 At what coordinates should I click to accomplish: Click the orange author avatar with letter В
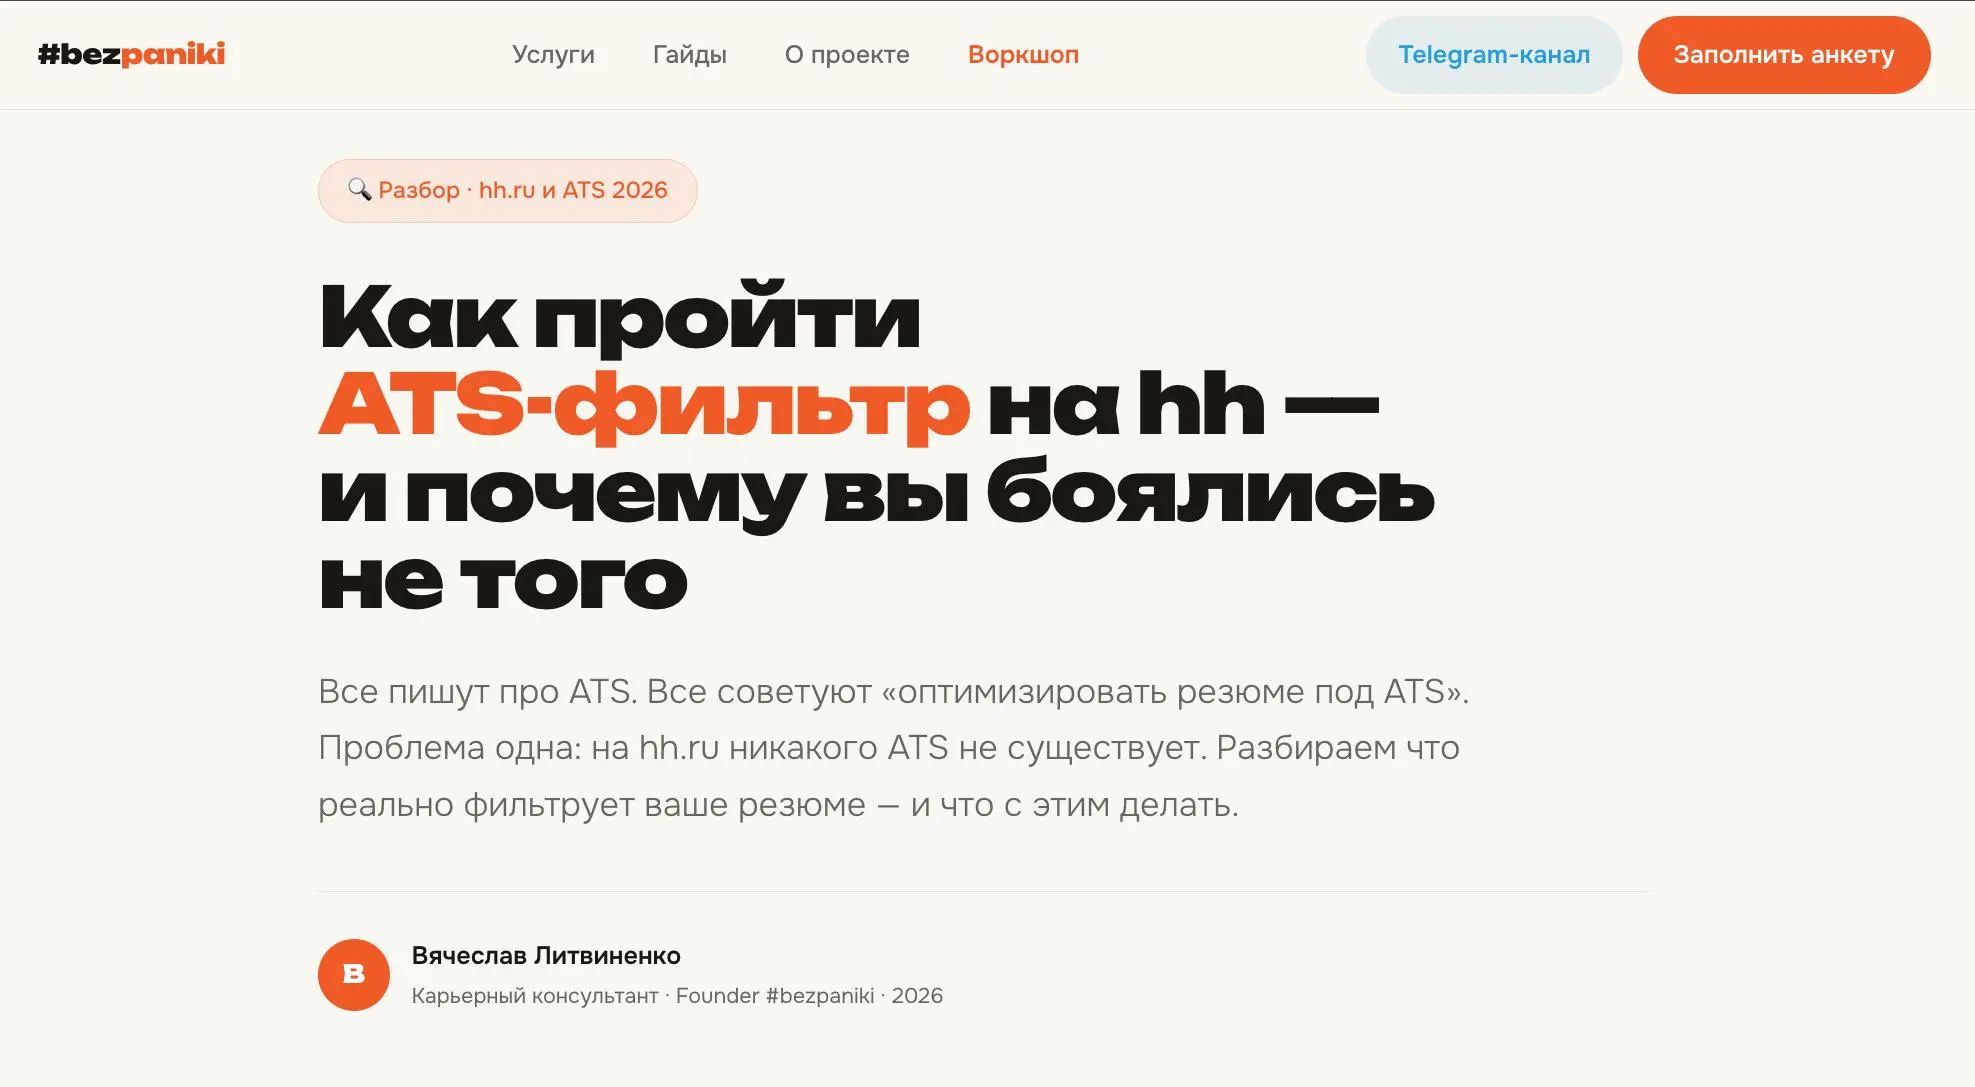354,975
